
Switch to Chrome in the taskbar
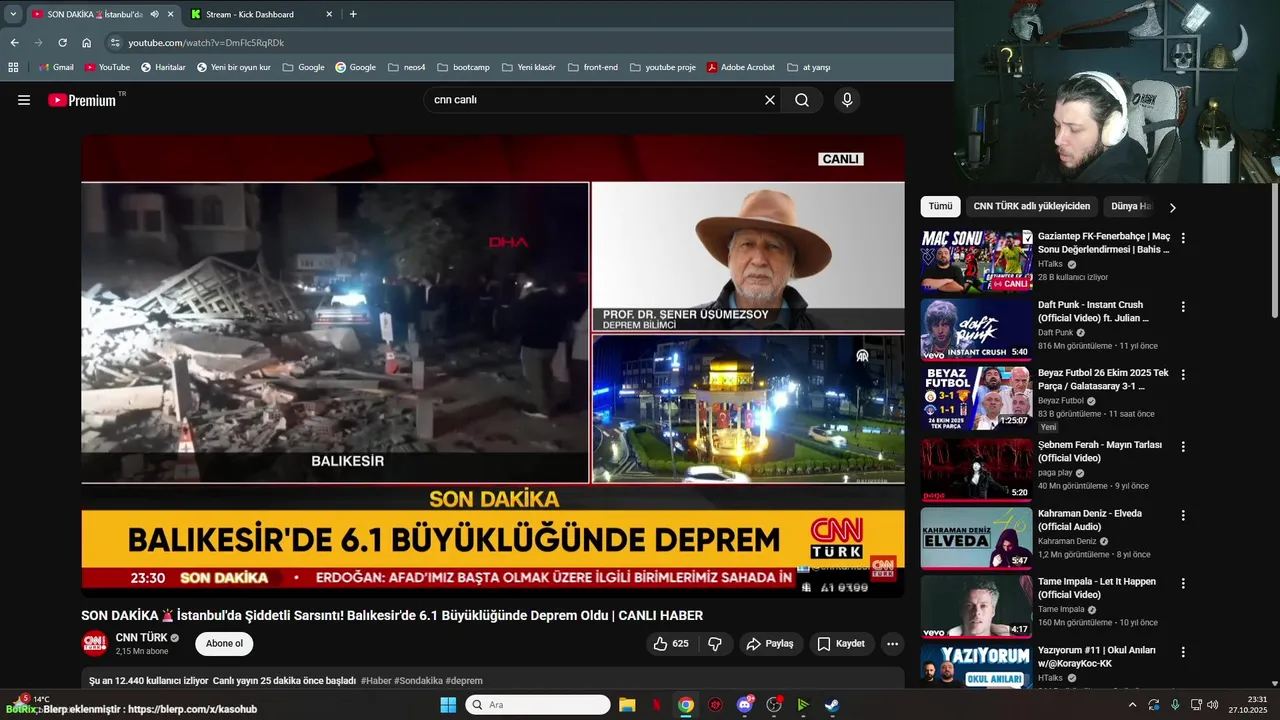coord(686,705)
